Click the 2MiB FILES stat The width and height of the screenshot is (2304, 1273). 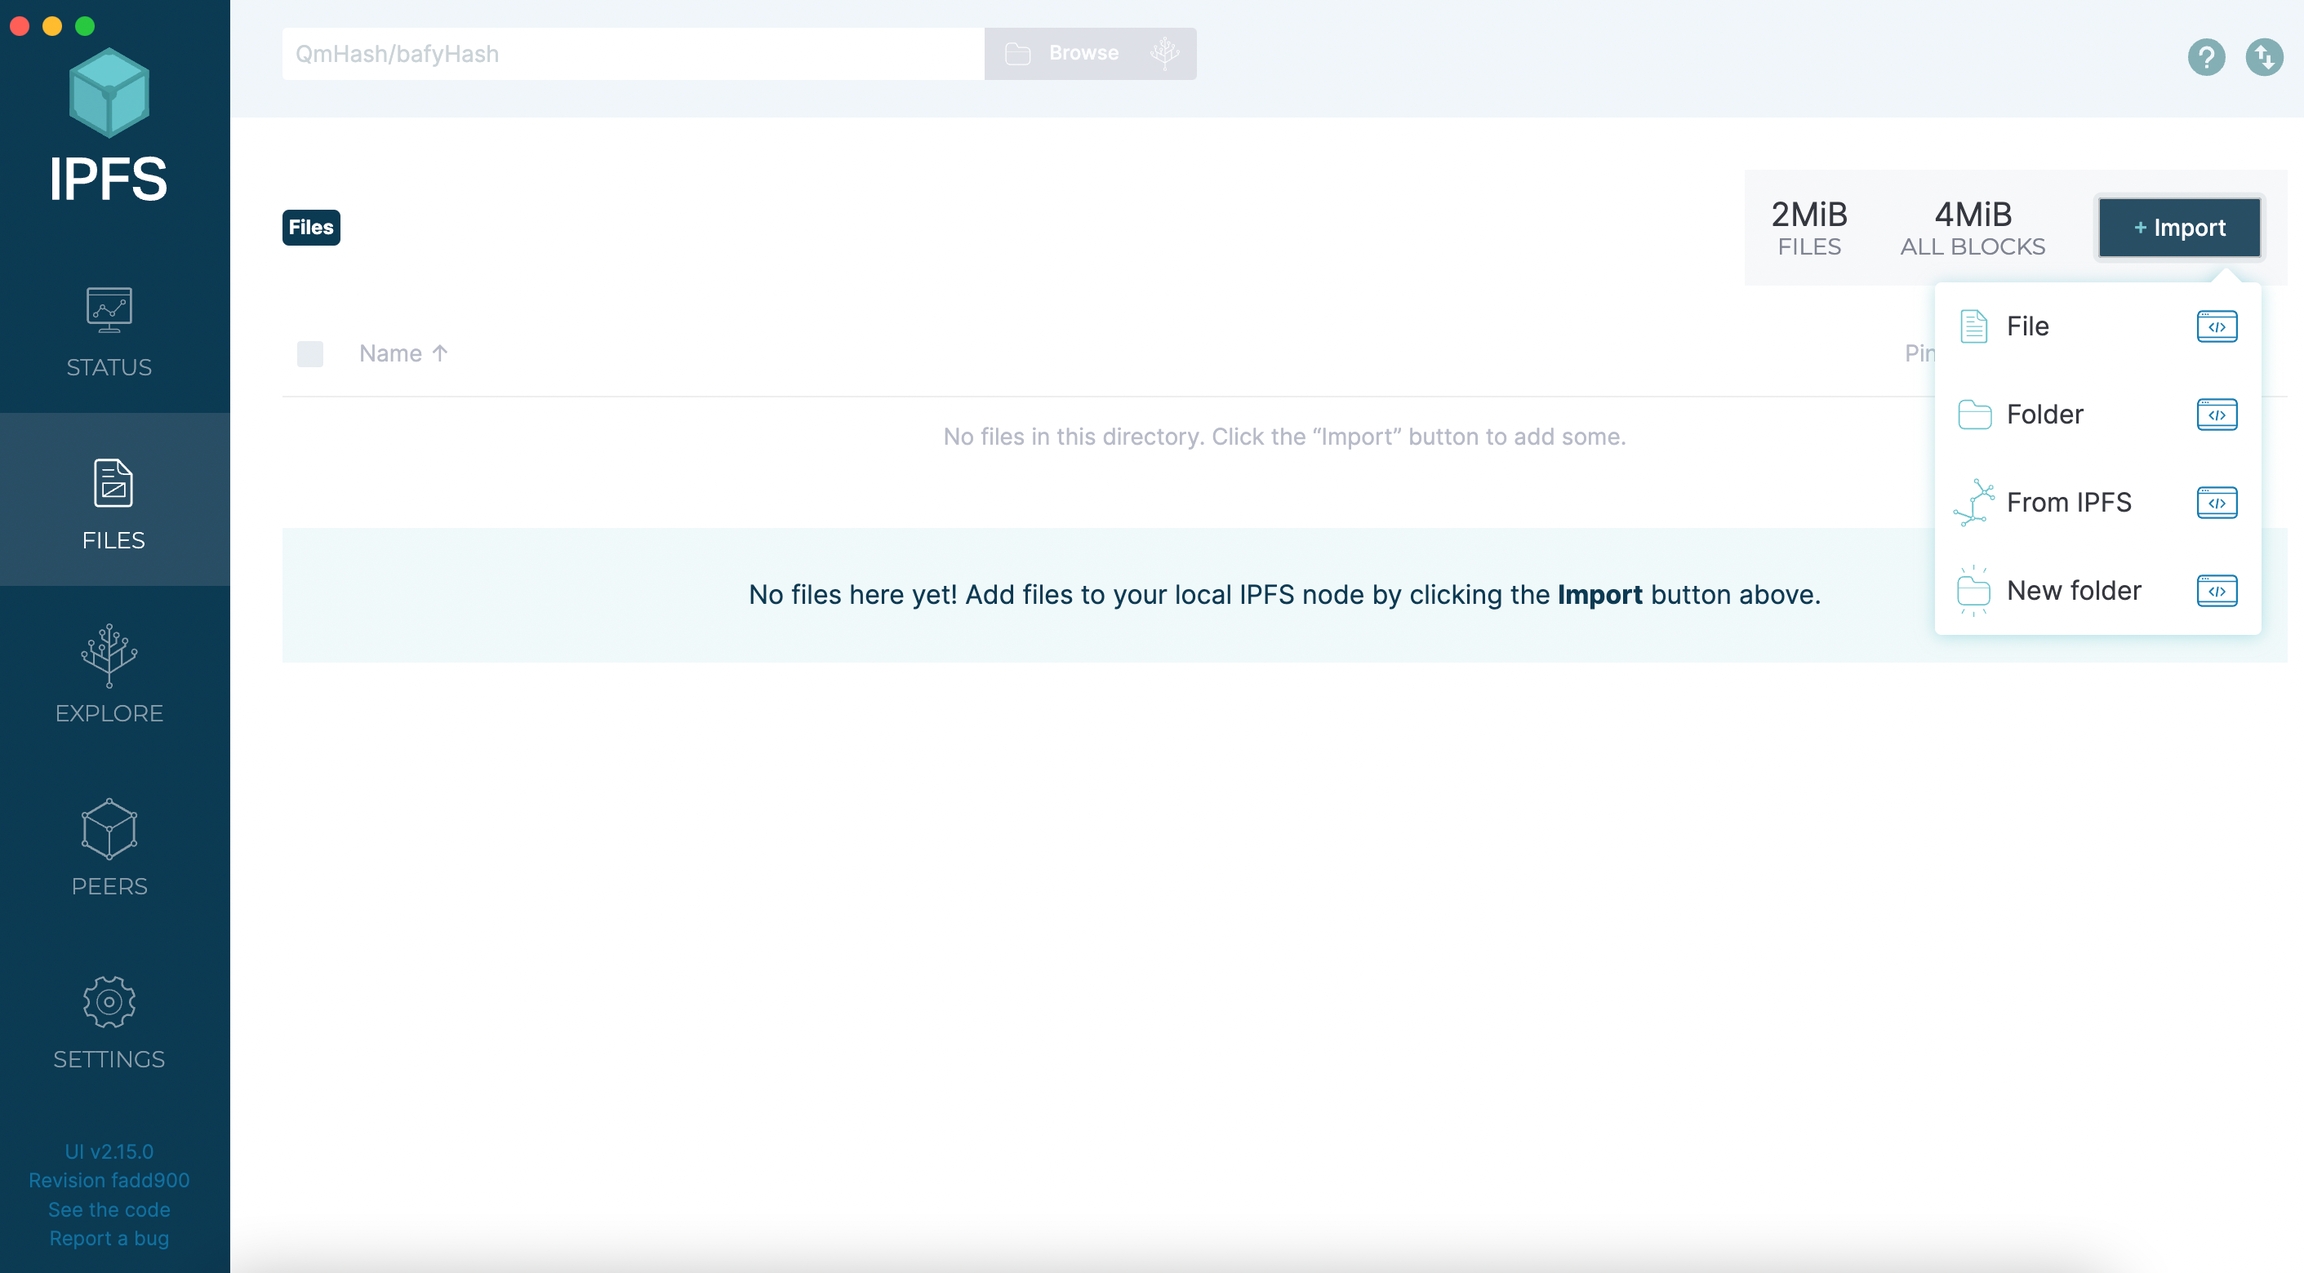pyautogui.click(x=1809, y=228)
